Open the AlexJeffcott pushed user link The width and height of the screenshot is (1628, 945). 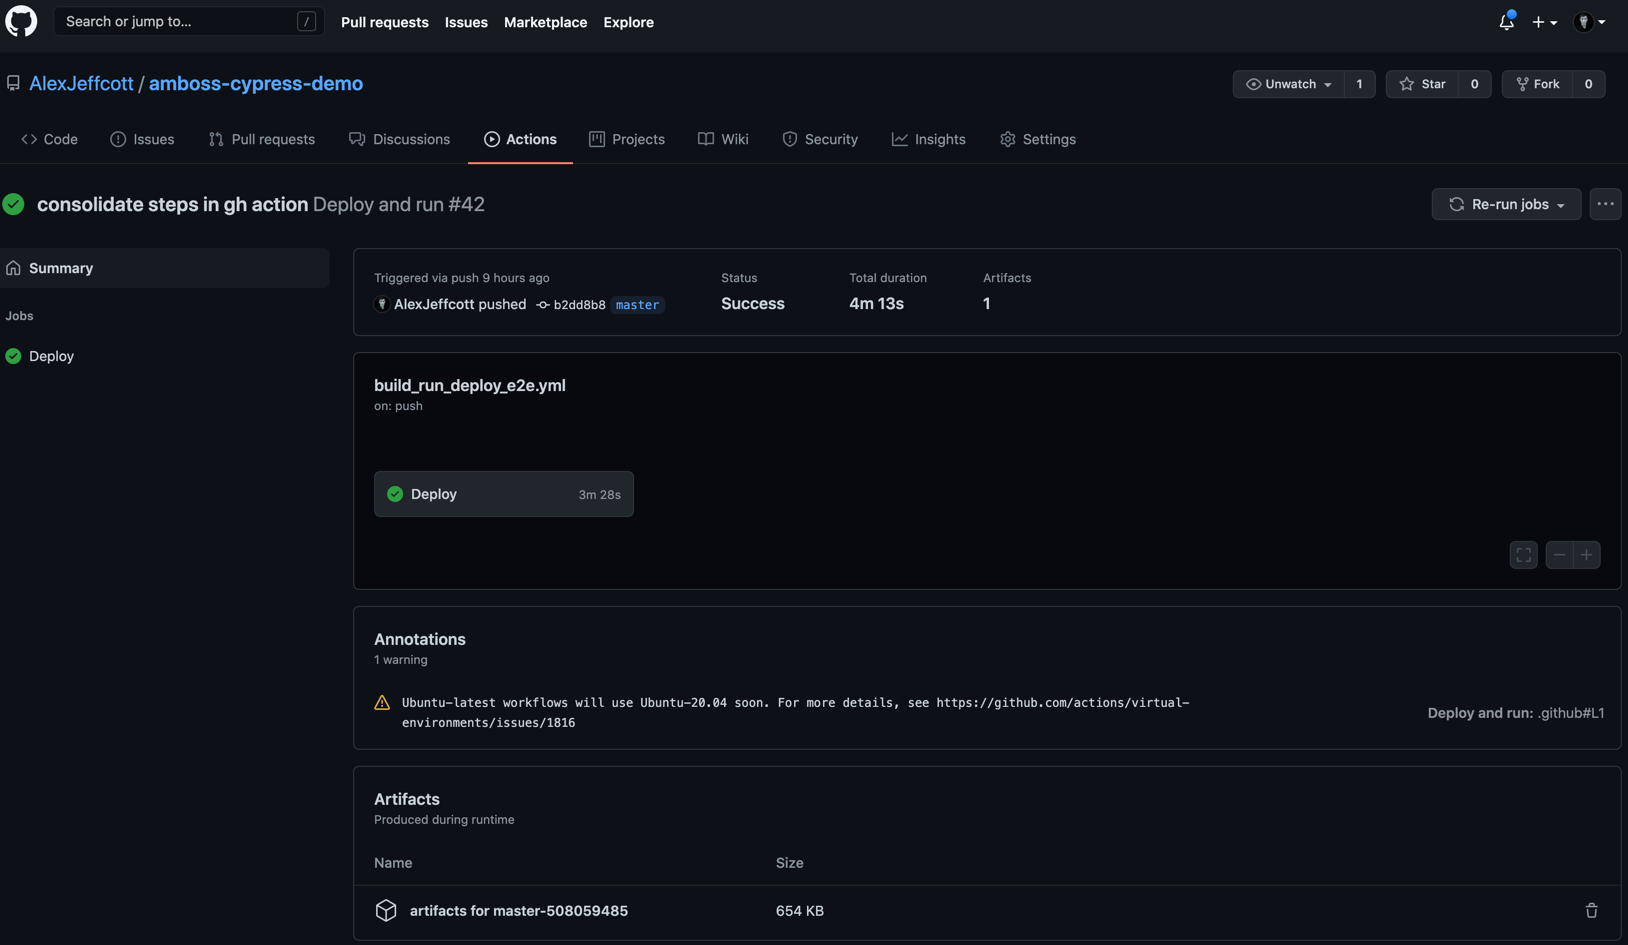click(x=434, y=304)
